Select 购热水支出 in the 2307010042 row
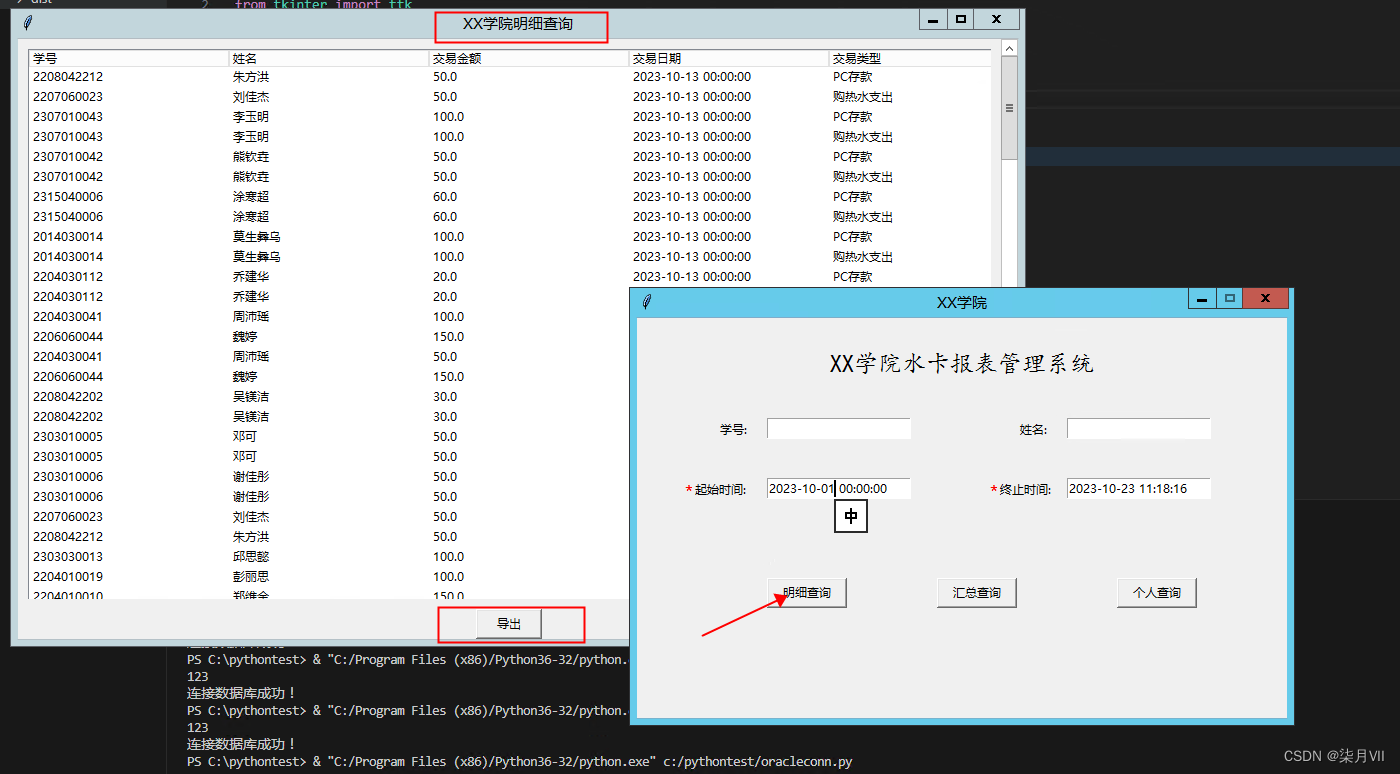Image resolution: width=1400 pixels, height=774 pixels. [x=863, y=176]
